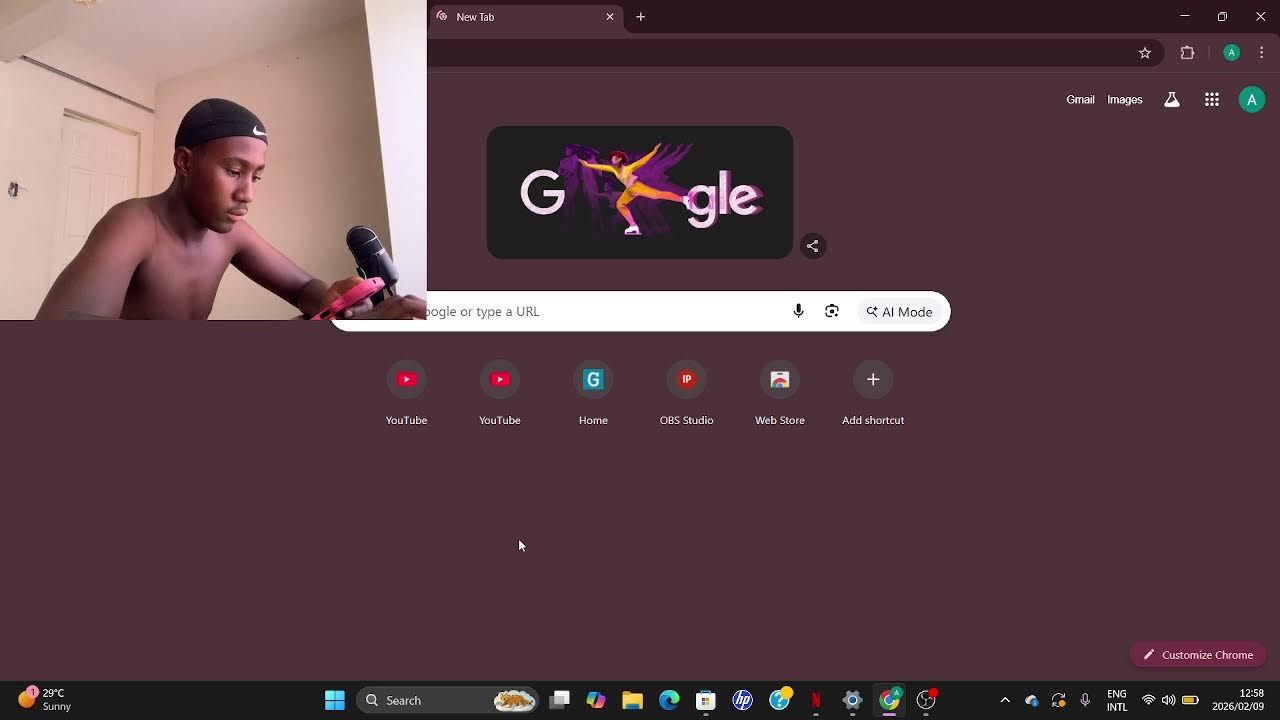Open the OBS Studio shortcut

687,392
